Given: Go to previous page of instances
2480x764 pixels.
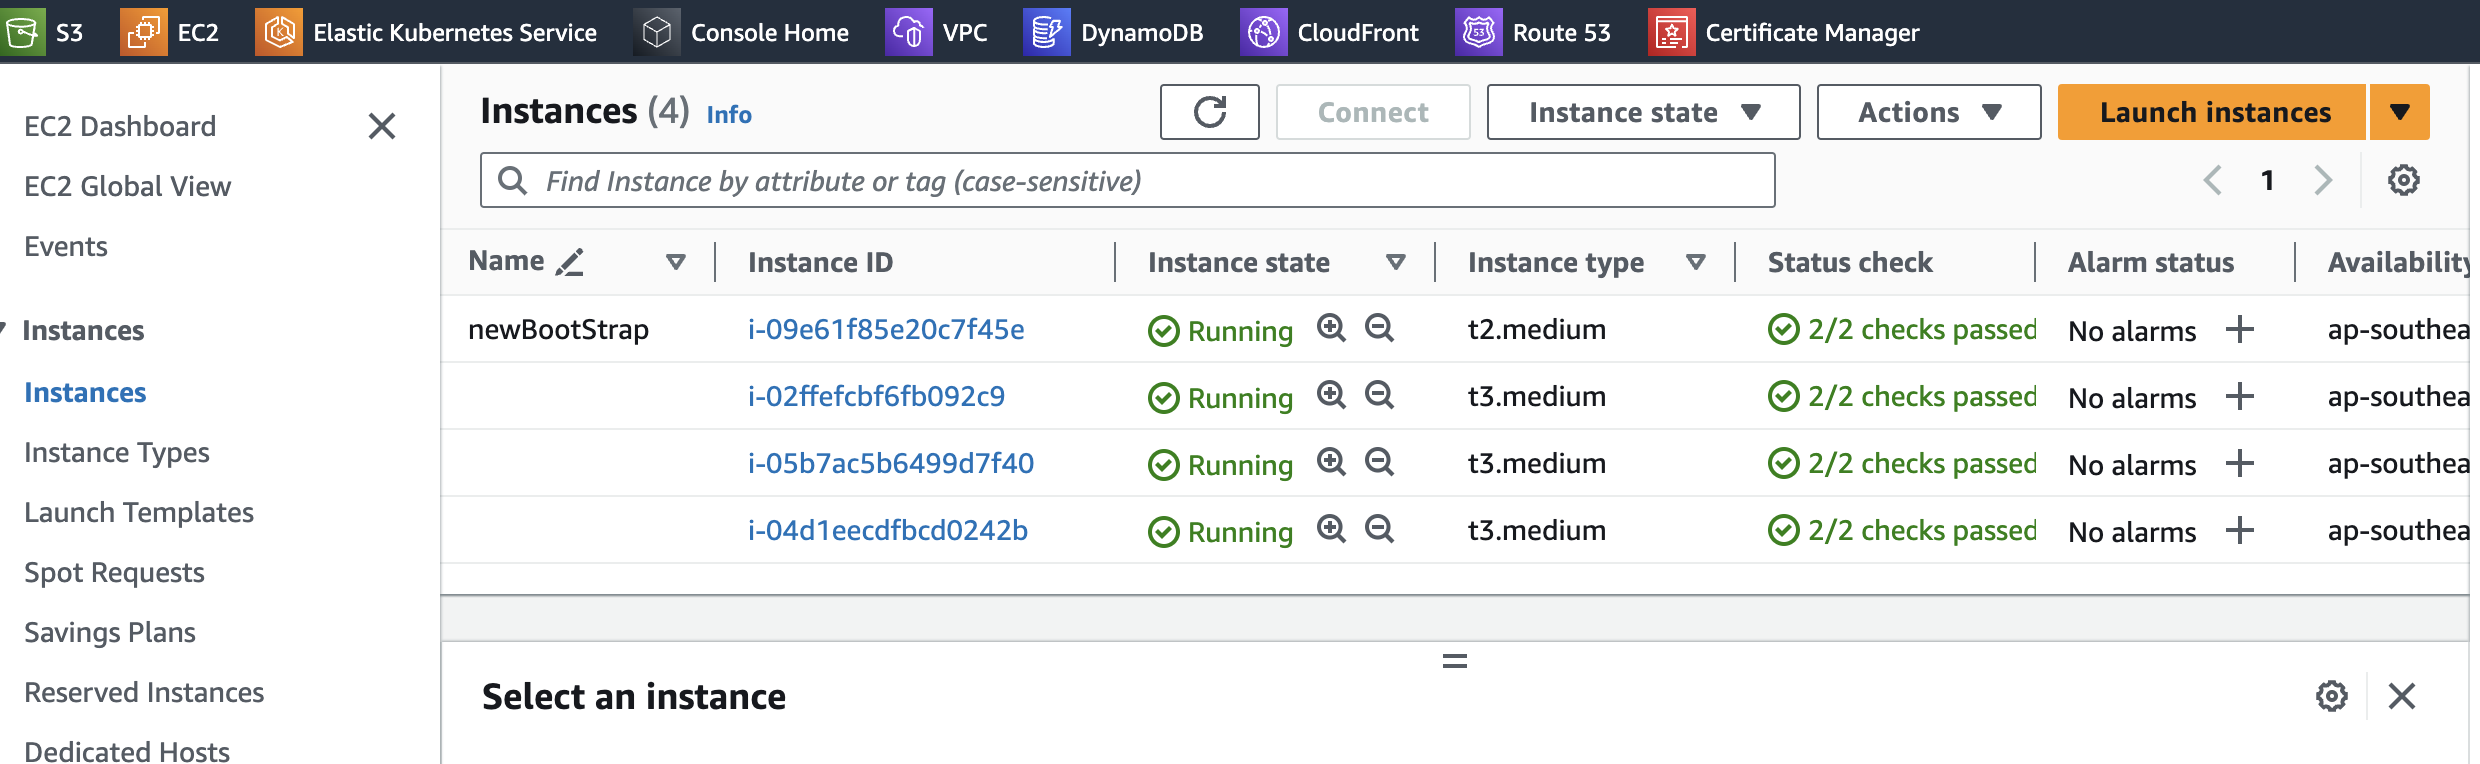Looking at the screenshot, I should pos(2213,180).
